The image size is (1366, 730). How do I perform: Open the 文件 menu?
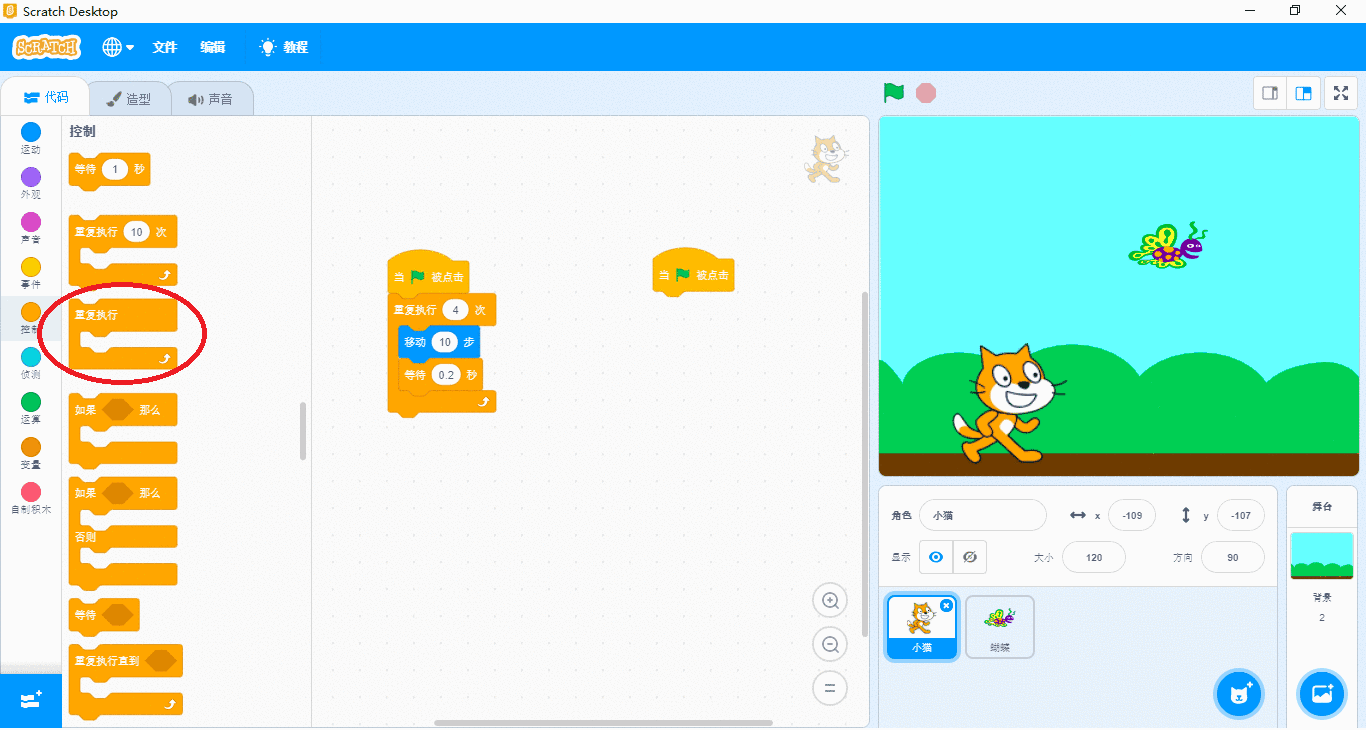165,47
